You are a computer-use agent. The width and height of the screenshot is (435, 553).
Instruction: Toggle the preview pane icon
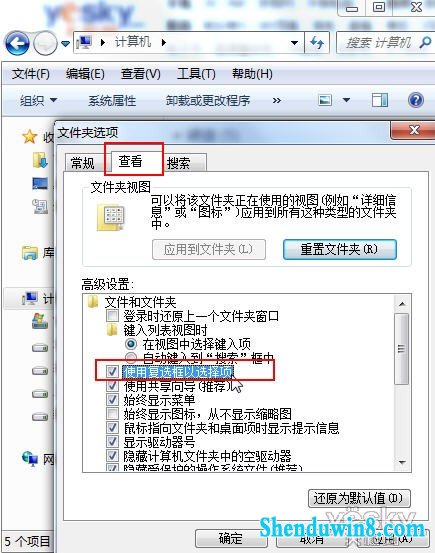point(380,100)
